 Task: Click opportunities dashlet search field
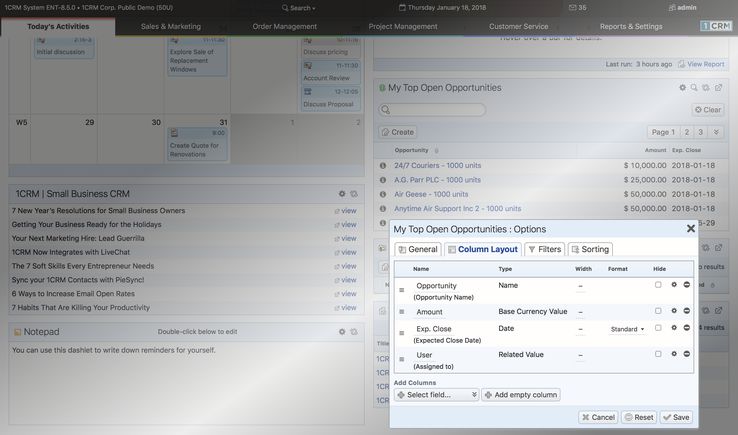coord(433,110)
